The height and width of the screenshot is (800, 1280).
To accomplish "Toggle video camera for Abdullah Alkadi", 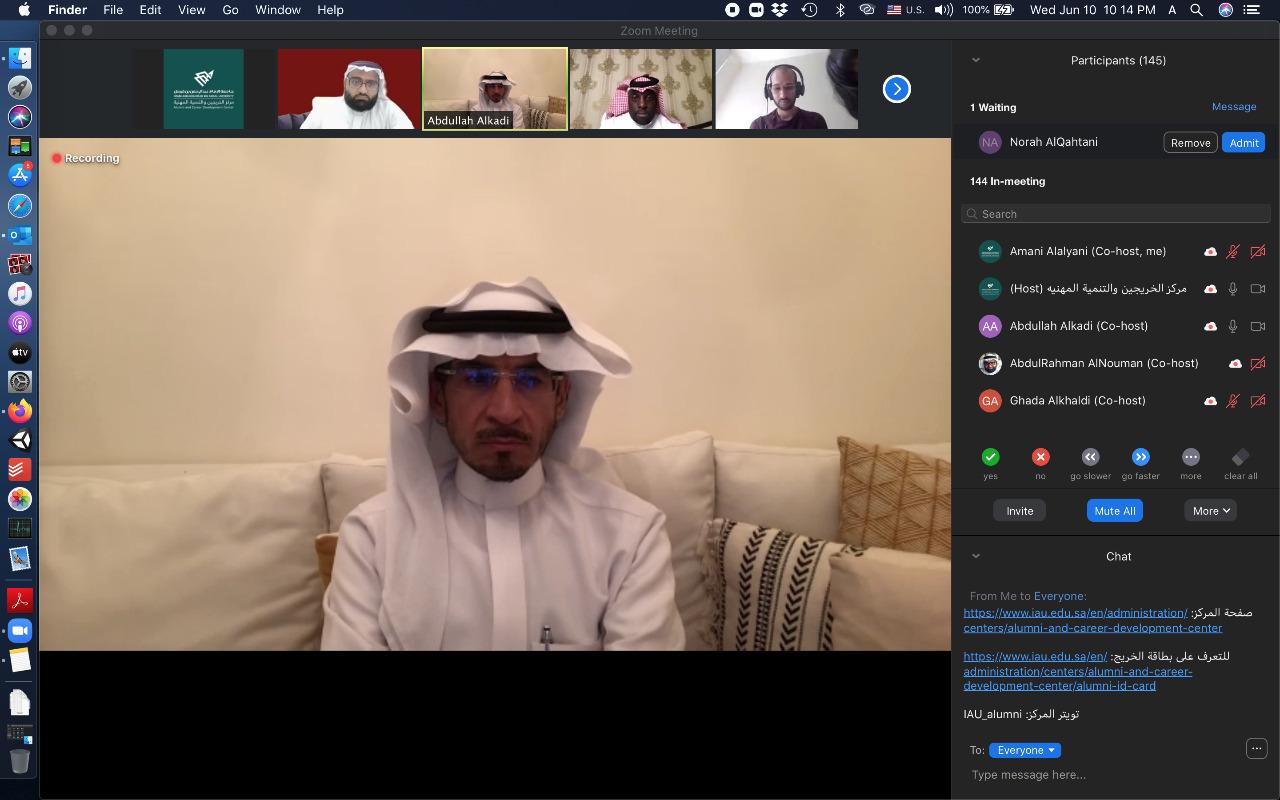I will click(x=1258, y=326).
